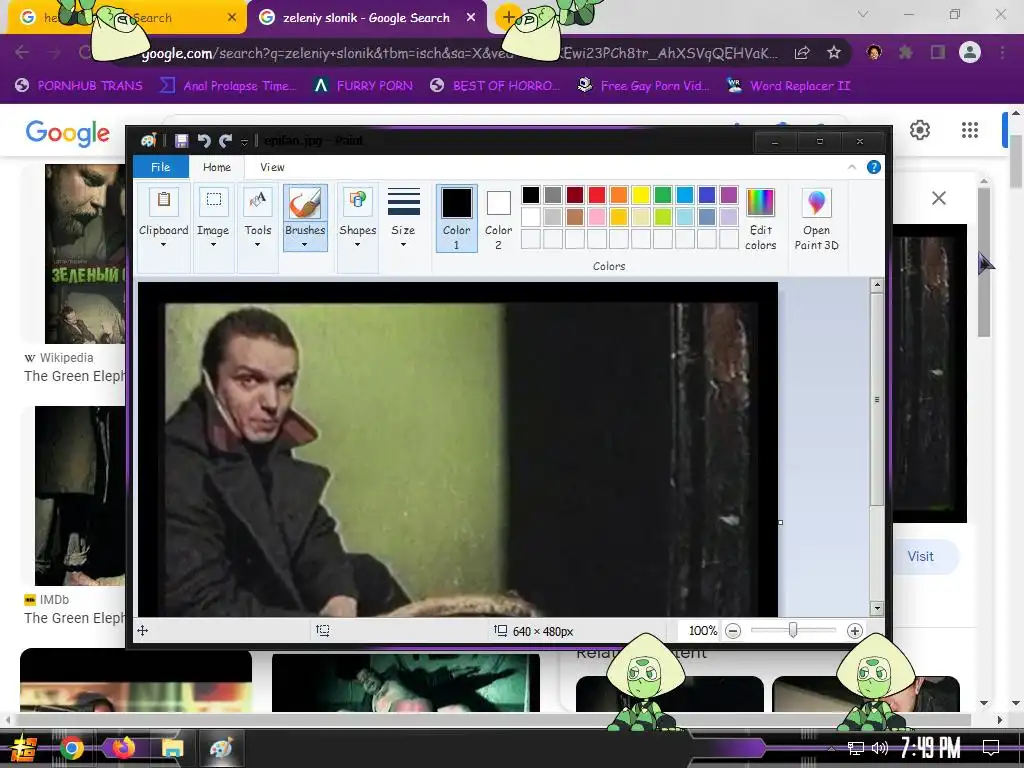This screenshot has height=768, width=1024.
Task: Open Chrome profile avatar icon
Action: click(970, 52)
